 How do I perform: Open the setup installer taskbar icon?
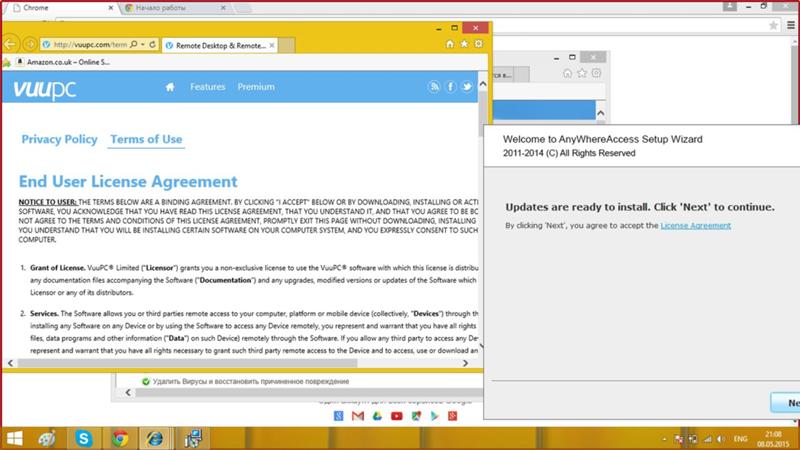193,438
